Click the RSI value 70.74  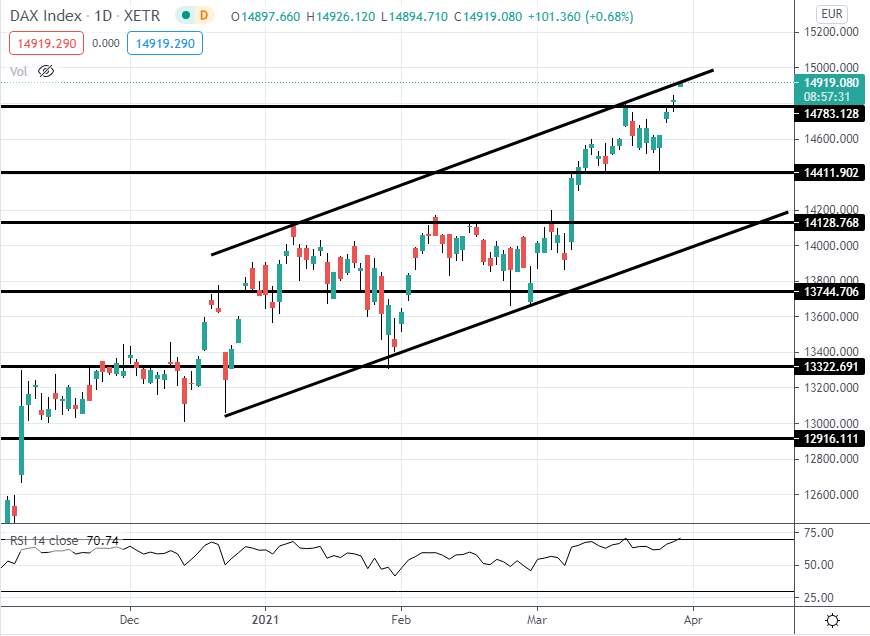[103, 540]
